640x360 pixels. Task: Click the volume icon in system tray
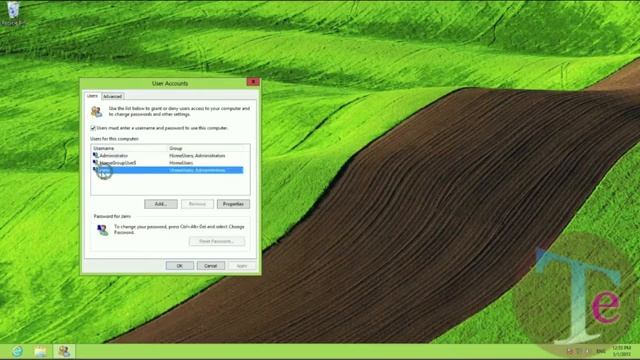coord(587,351)
